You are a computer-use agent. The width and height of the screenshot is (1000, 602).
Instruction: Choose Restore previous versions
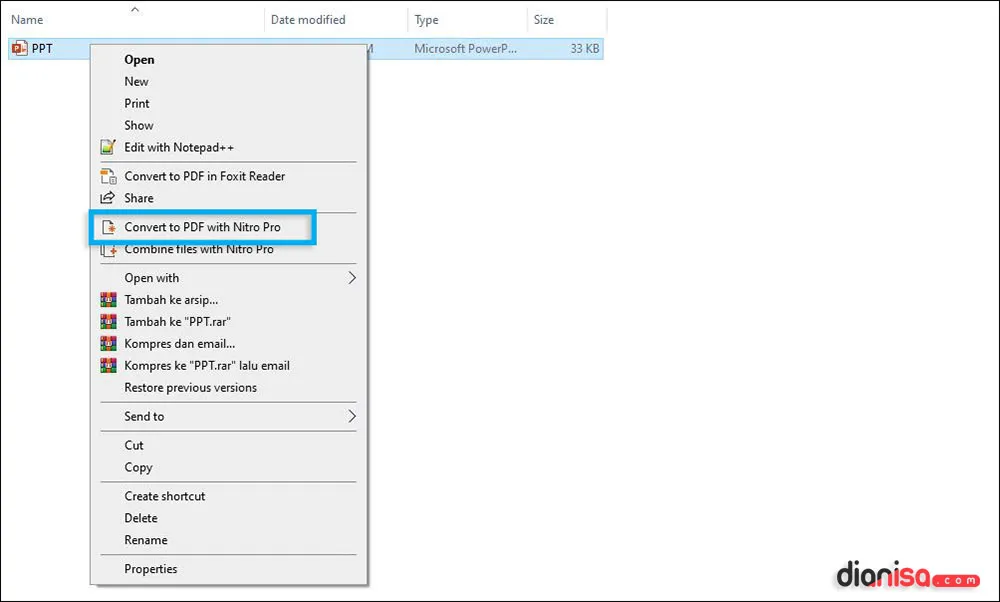coord(190,387)
